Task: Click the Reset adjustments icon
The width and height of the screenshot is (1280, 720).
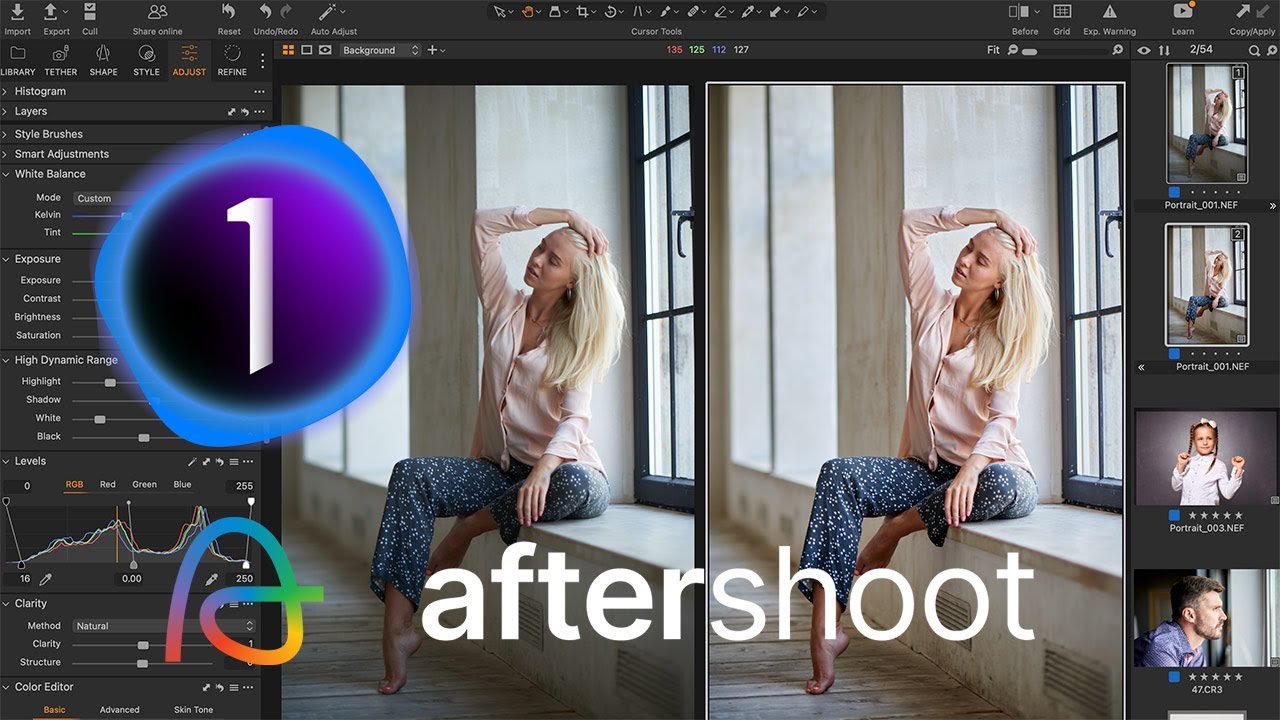Action: coord(229,12)
